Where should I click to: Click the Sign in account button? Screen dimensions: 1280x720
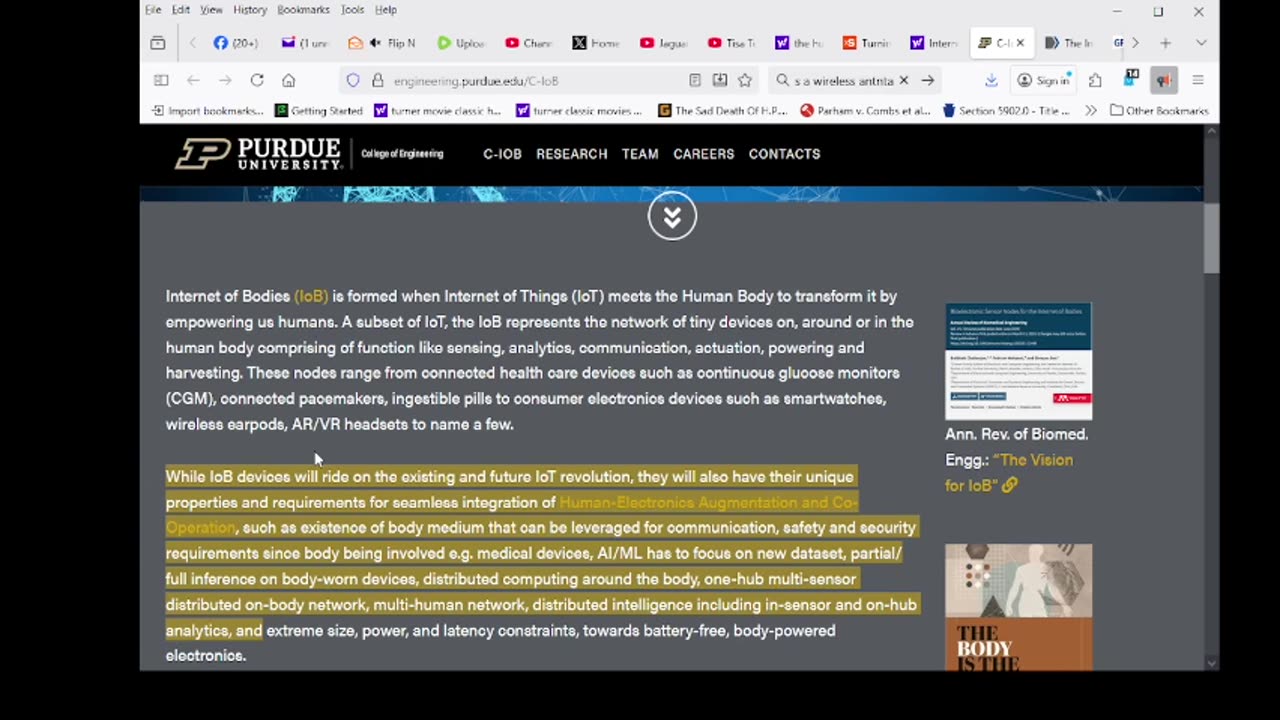pyautogui.click(x=1043, y=80)
